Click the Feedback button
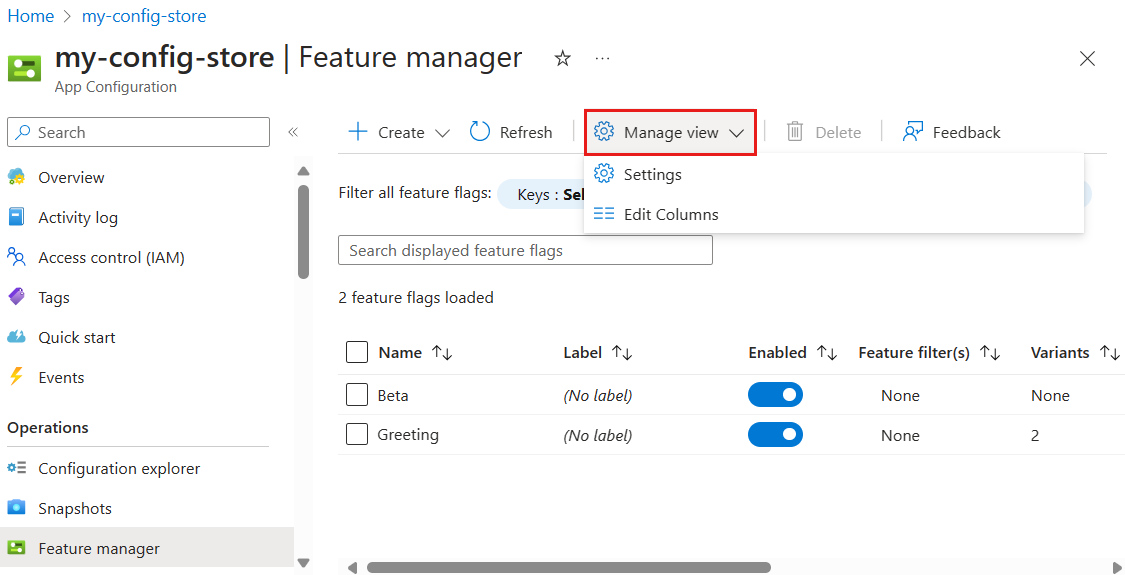The image size is (1125, 575). [951, 132]
